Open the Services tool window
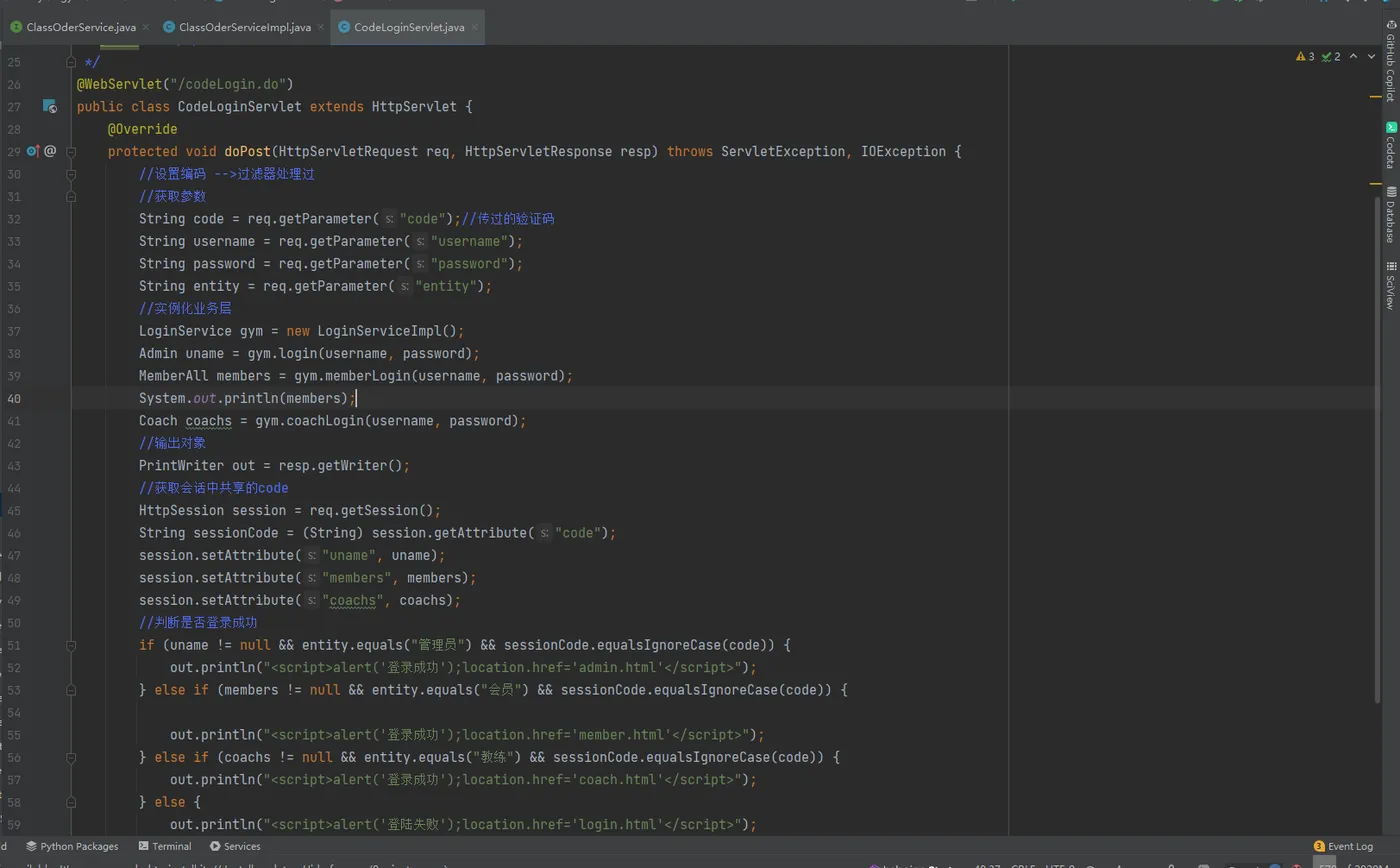1400x868 pixels. point(235,846)
